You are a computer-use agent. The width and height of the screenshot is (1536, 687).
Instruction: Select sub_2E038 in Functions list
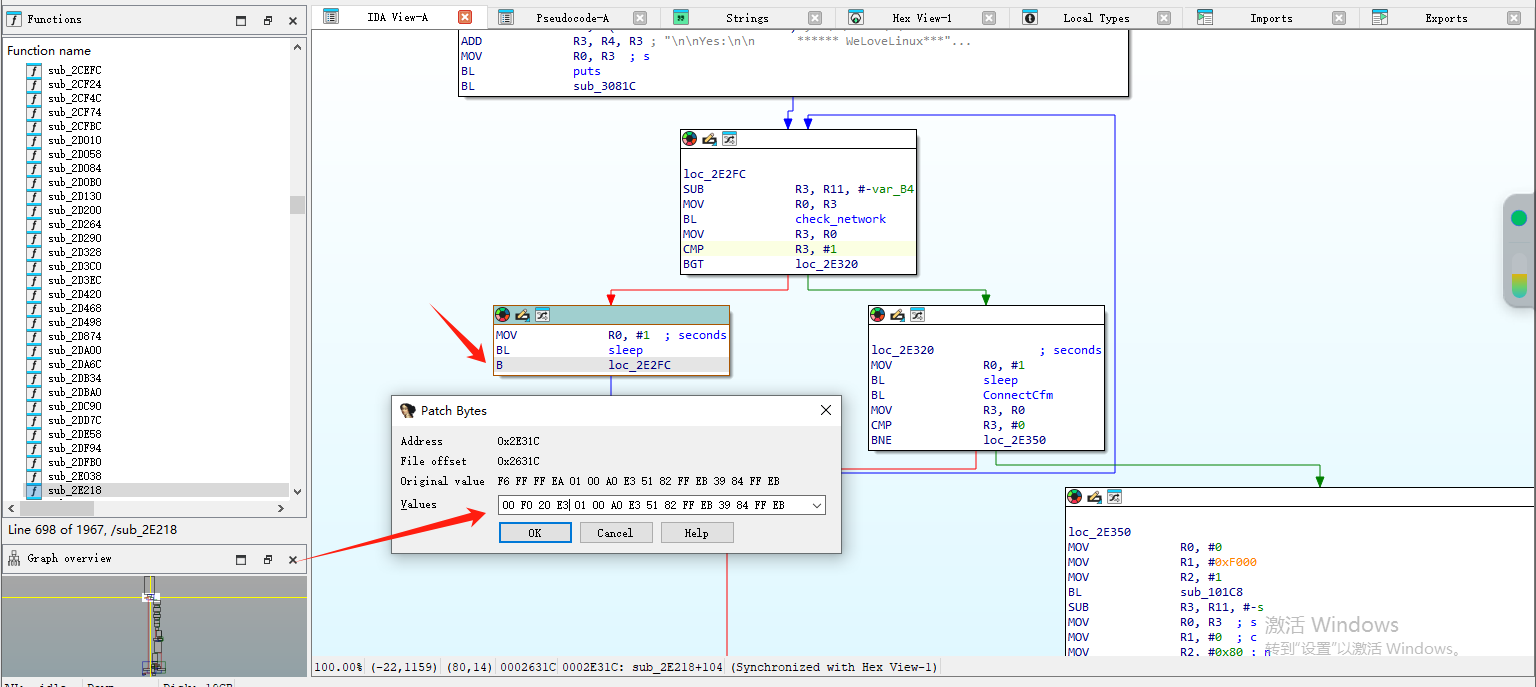point(74,476)
